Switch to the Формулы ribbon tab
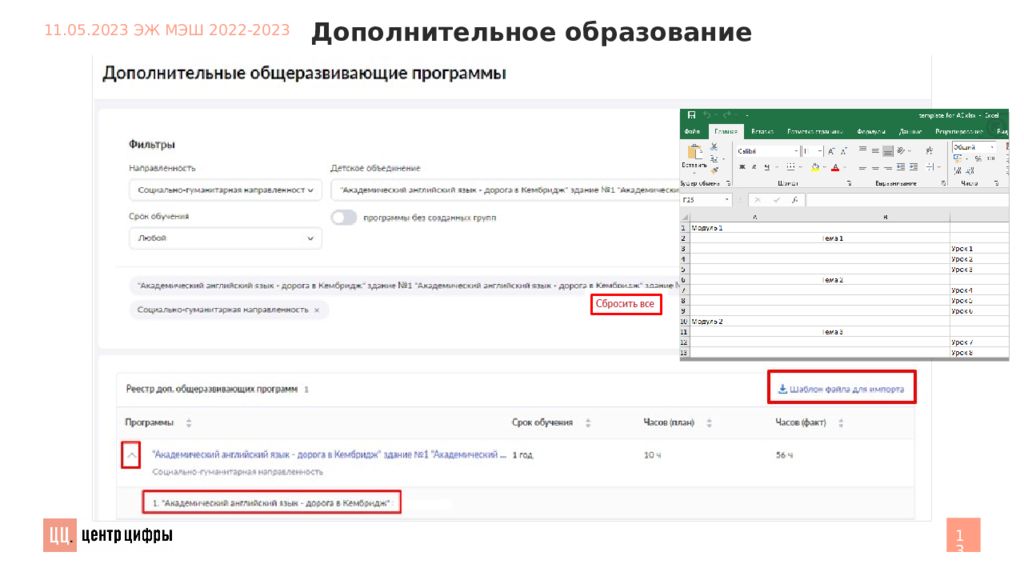The height and width of the screenshot is (576, 1024). [x=871, y=131]
